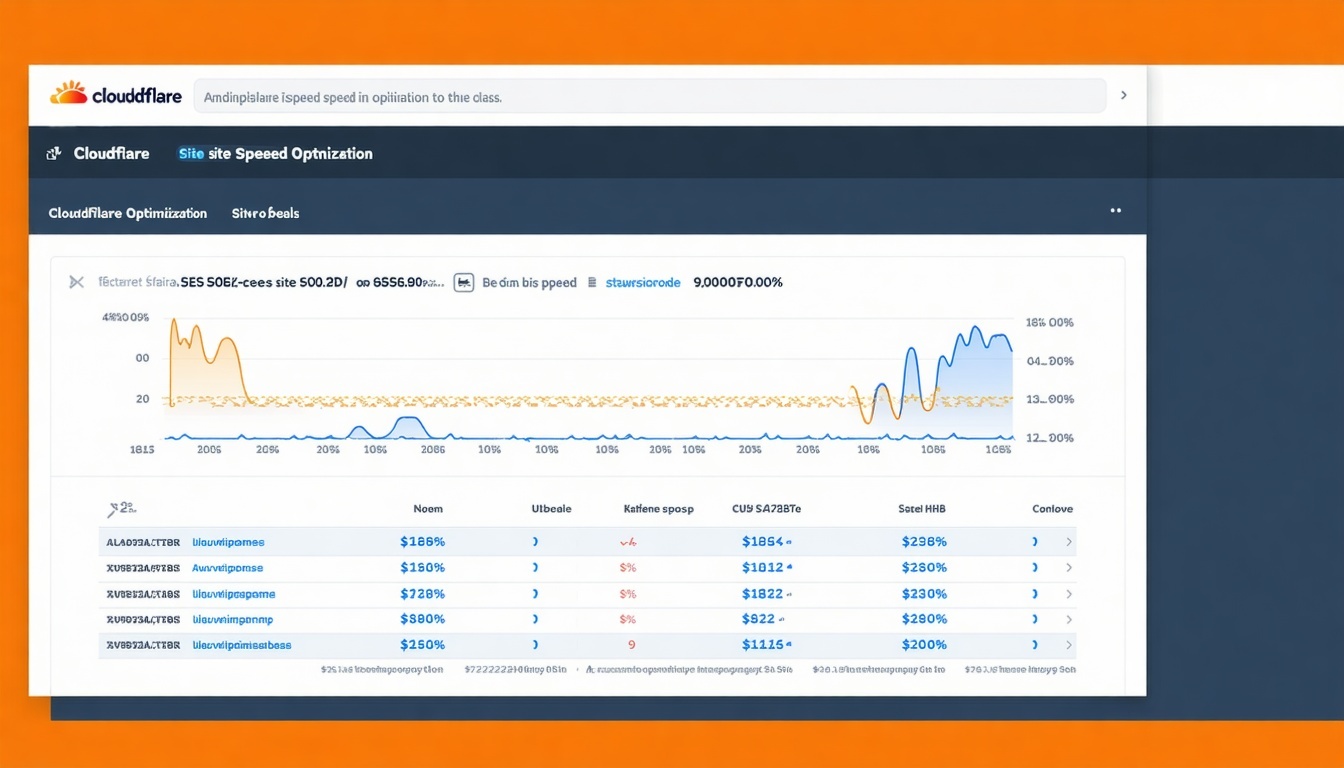Switch to the Sitrobeals tab
Image resolution: width=1344 pixels, height=768 pixels.
coord(264,213)
